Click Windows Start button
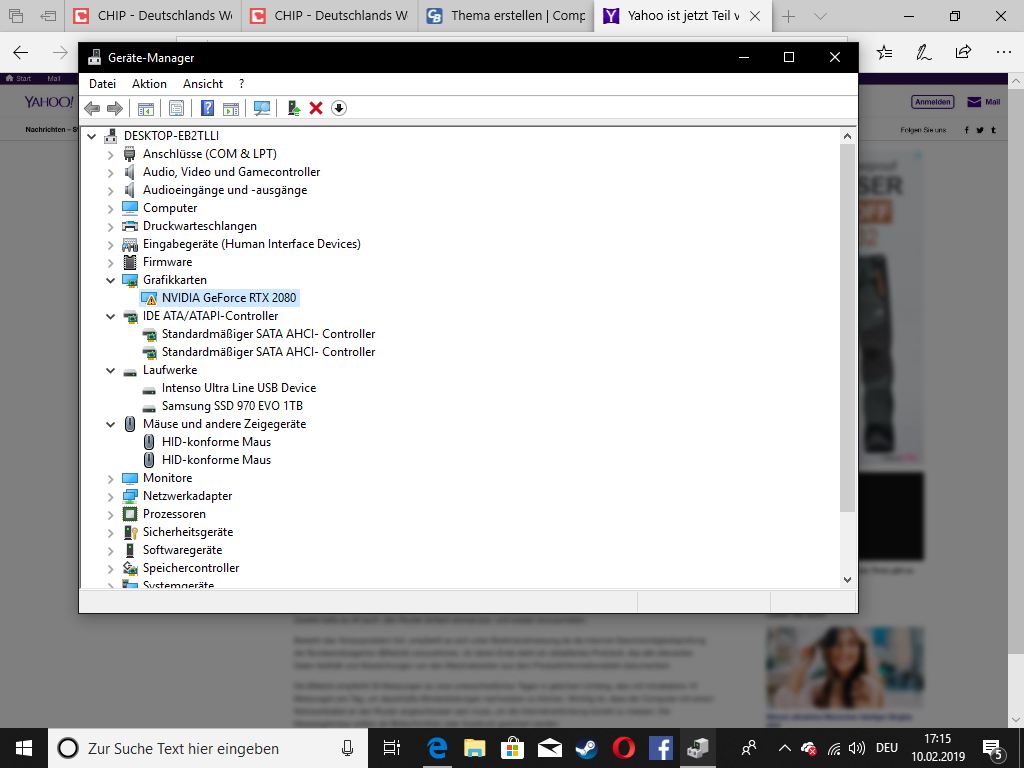This screenshot has height=768, width=1024. 24,748
